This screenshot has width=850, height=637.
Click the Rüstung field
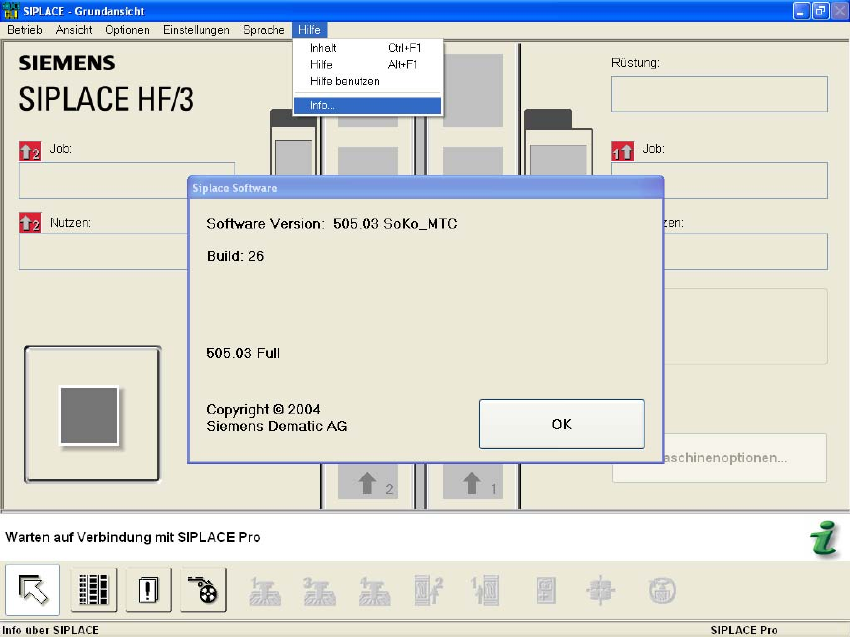point(719,94)
